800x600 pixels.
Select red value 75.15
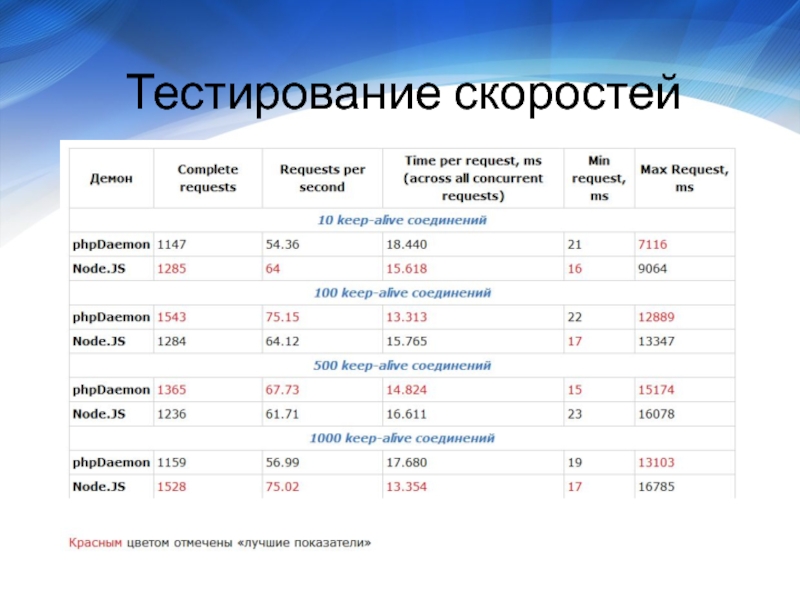282,317
